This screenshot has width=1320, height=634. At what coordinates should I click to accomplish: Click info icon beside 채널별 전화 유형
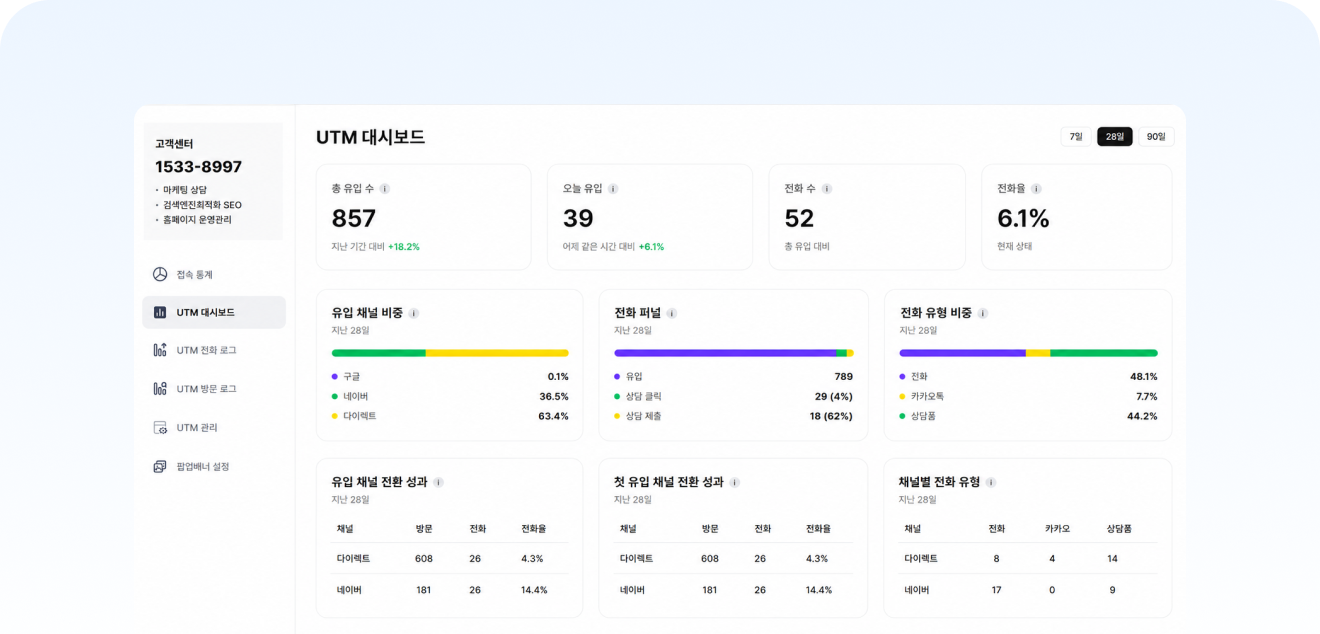pyautogui.click(x=991, y=482)
